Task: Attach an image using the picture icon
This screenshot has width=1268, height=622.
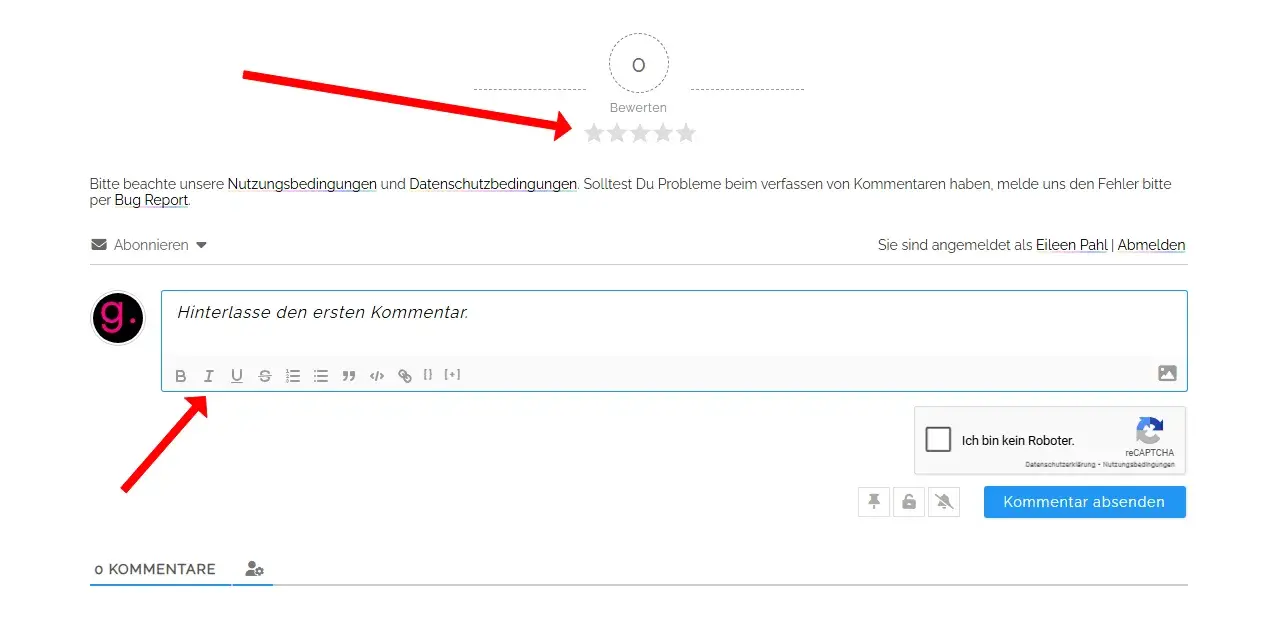Action: (1167, 373)
